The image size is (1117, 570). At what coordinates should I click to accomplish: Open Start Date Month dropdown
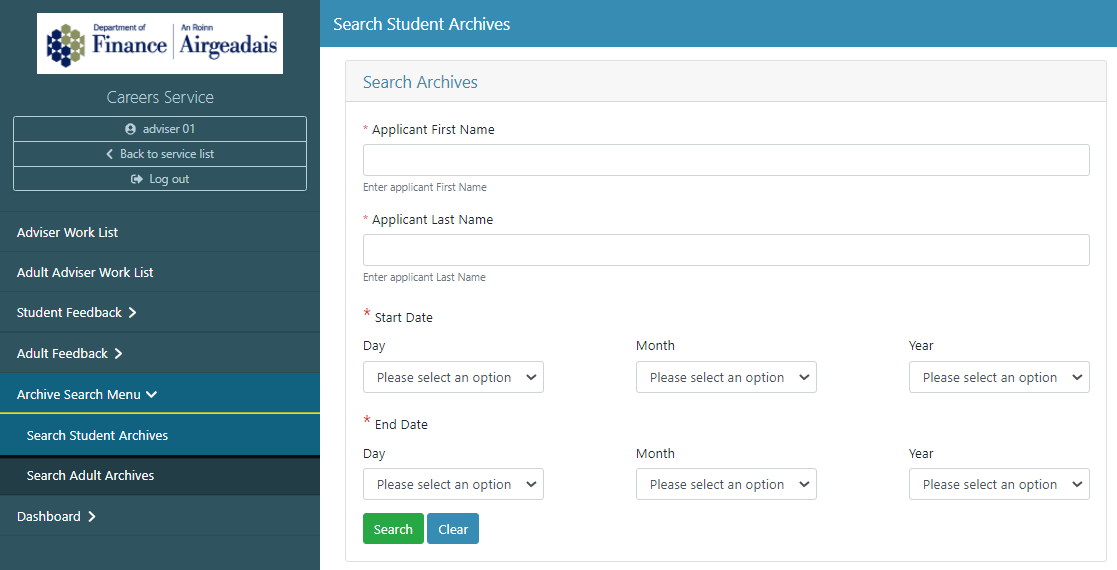(x=726, y=377)
